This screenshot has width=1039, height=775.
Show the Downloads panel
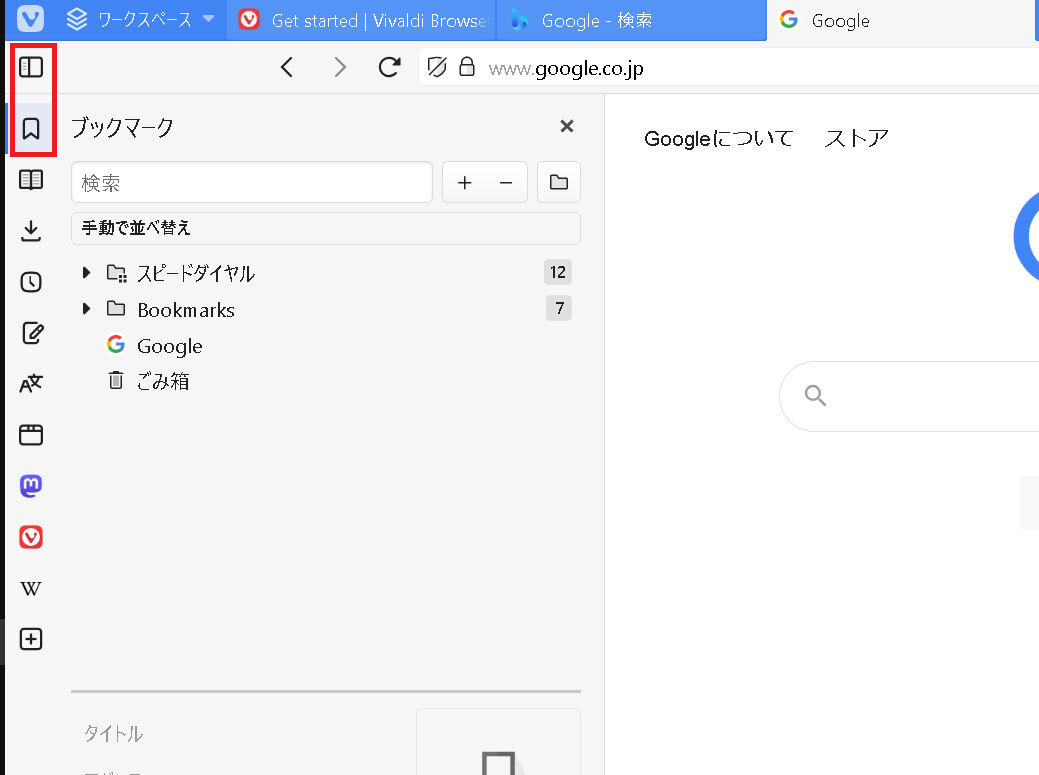(31, 231)
